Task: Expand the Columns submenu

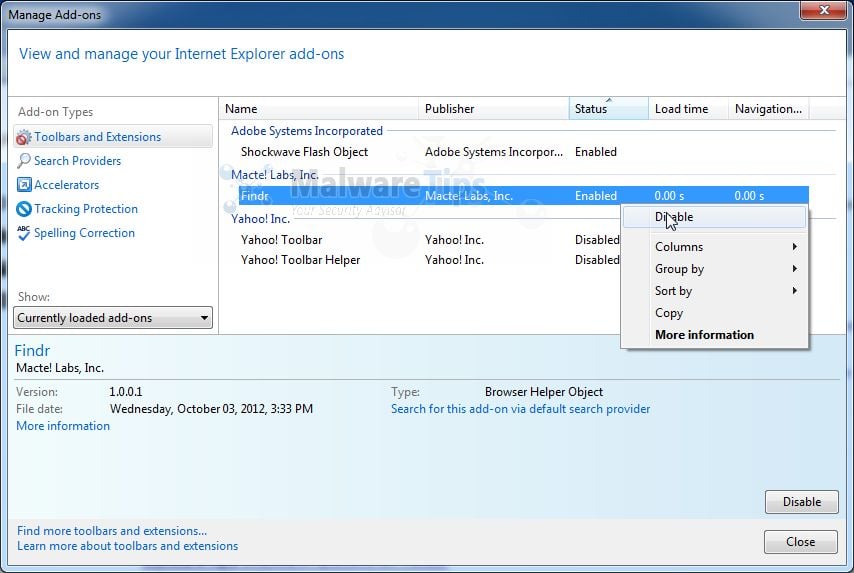Action: point(714,247)
